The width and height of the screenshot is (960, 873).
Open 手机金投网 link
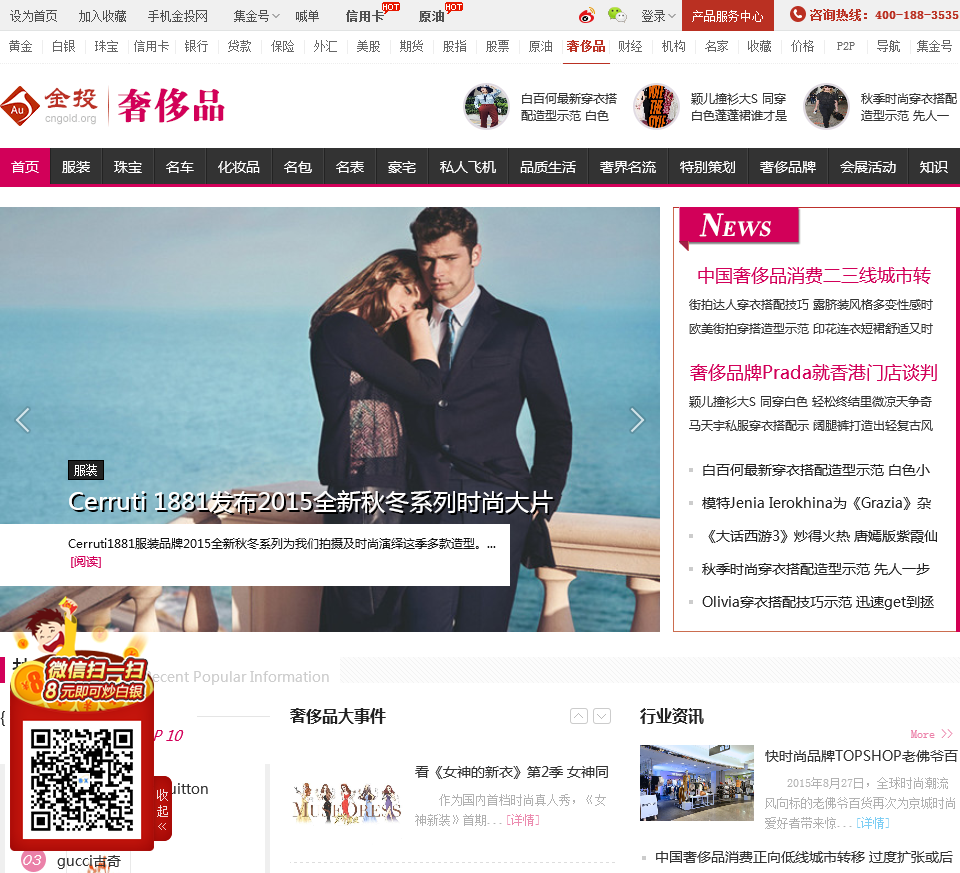178,17
